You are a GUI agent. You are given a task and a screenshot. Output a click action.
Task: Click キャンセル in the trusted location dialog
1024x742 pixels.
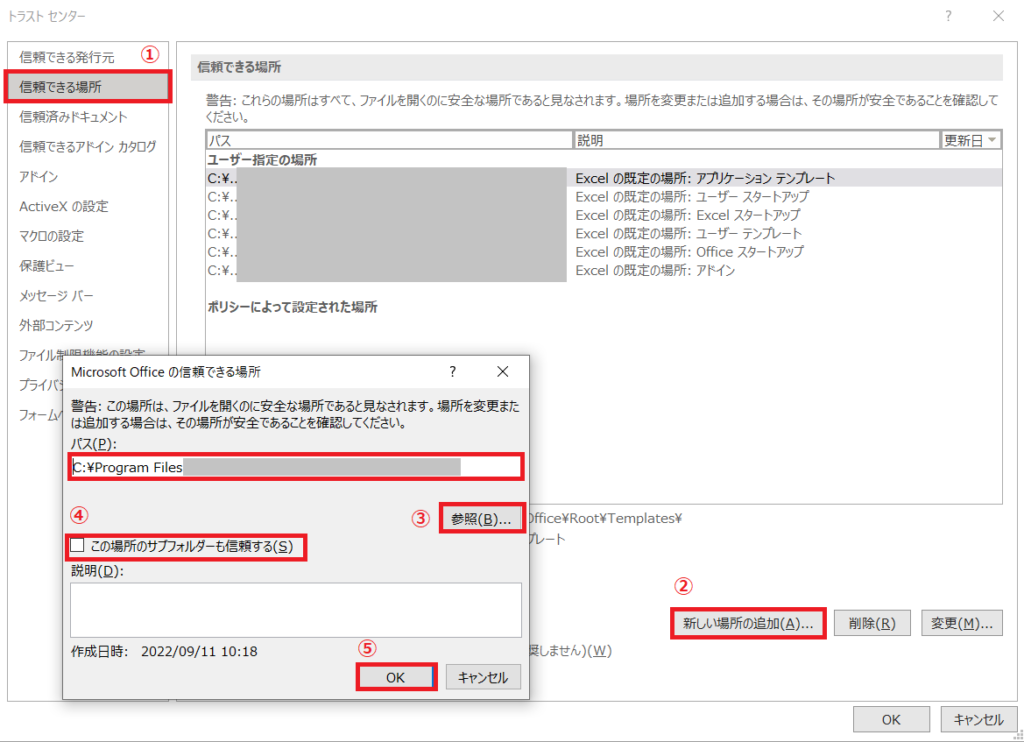[x=483, y=677]
